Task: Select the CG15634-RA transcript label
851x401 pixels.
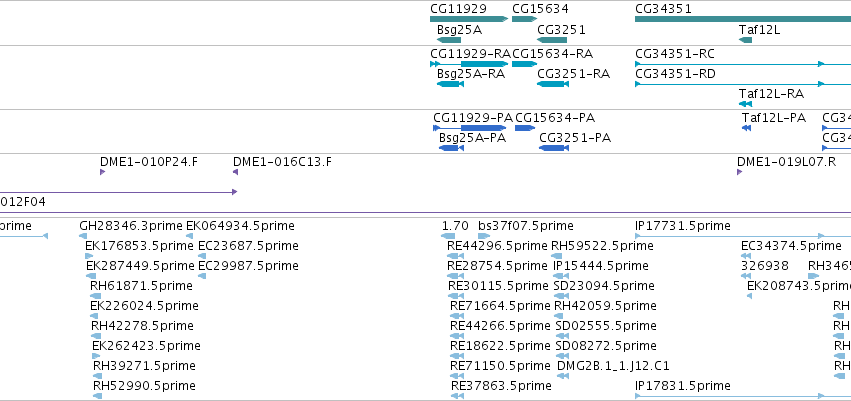Action: [x=552, y=54]
